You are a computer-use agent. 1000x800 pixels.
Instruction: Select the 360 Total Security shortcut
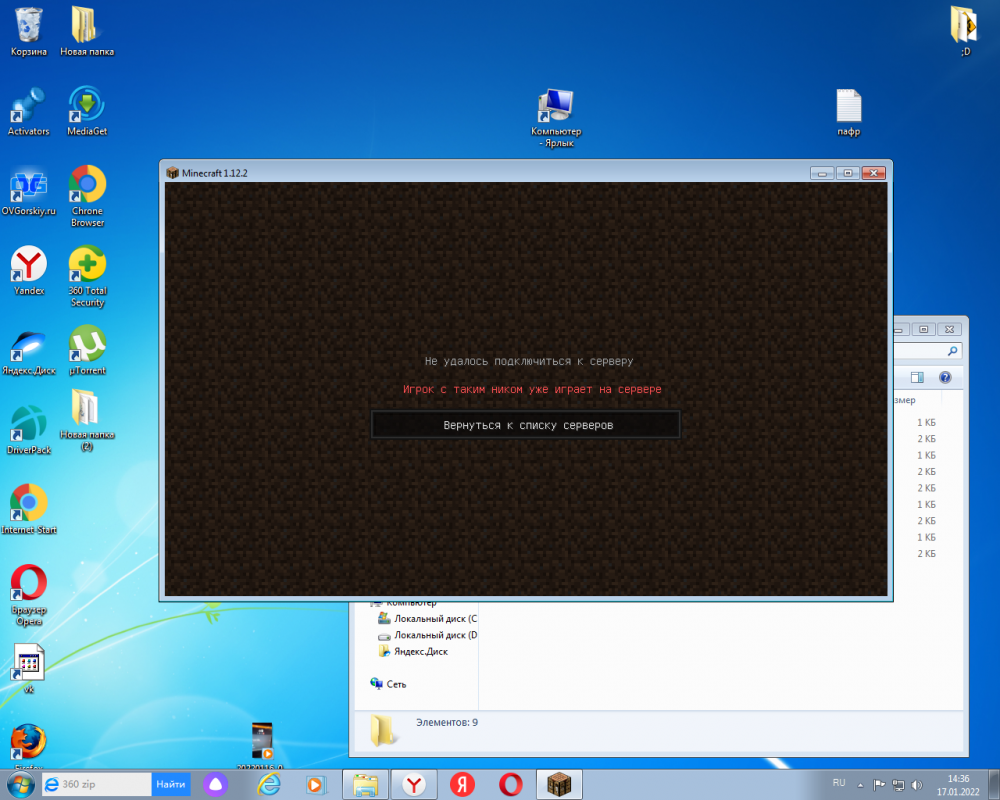pyautogui.click(x=87, y=276)
